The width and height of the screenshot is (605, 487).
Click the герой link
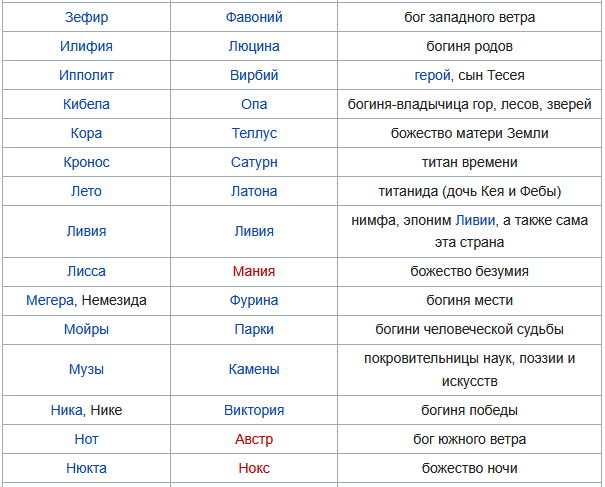[x=432, y=75]
